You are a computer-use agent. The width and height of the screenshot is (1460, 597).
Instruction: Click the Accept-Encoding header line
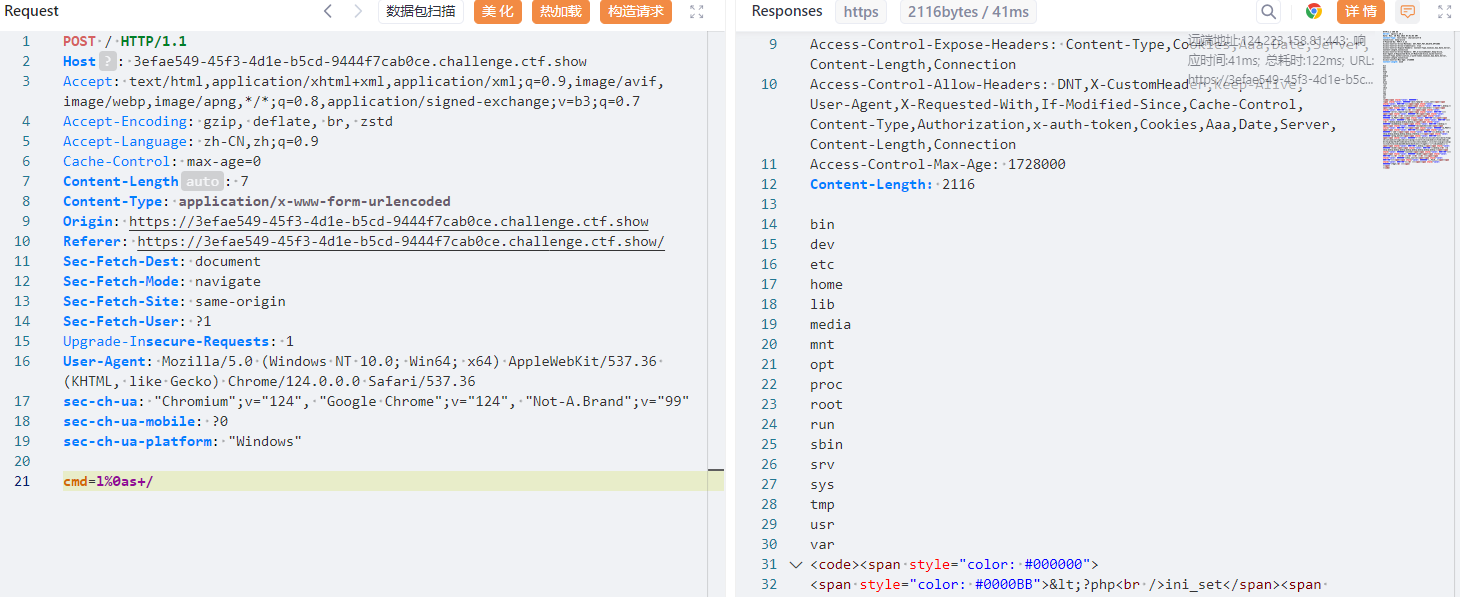pos(228,121)
